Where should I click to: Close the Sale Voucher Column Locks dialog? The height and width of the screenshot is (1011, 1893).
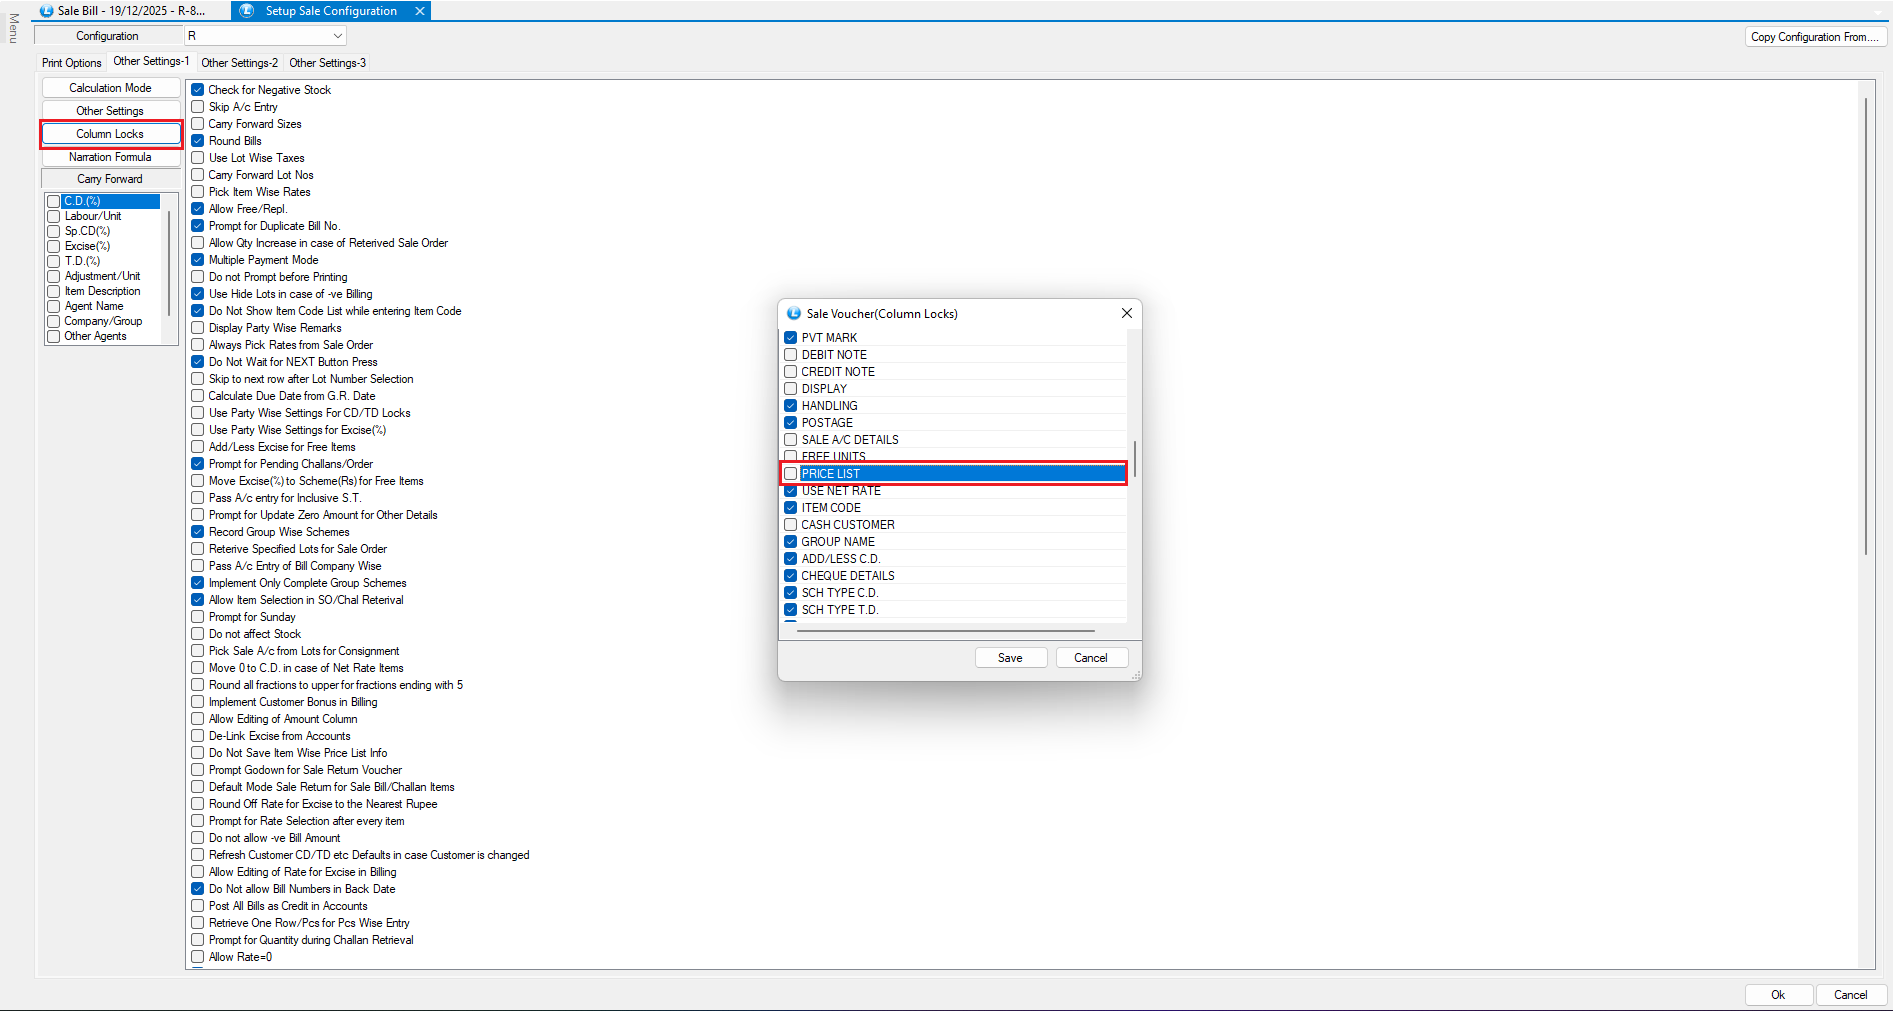(x=1126, y=313)
